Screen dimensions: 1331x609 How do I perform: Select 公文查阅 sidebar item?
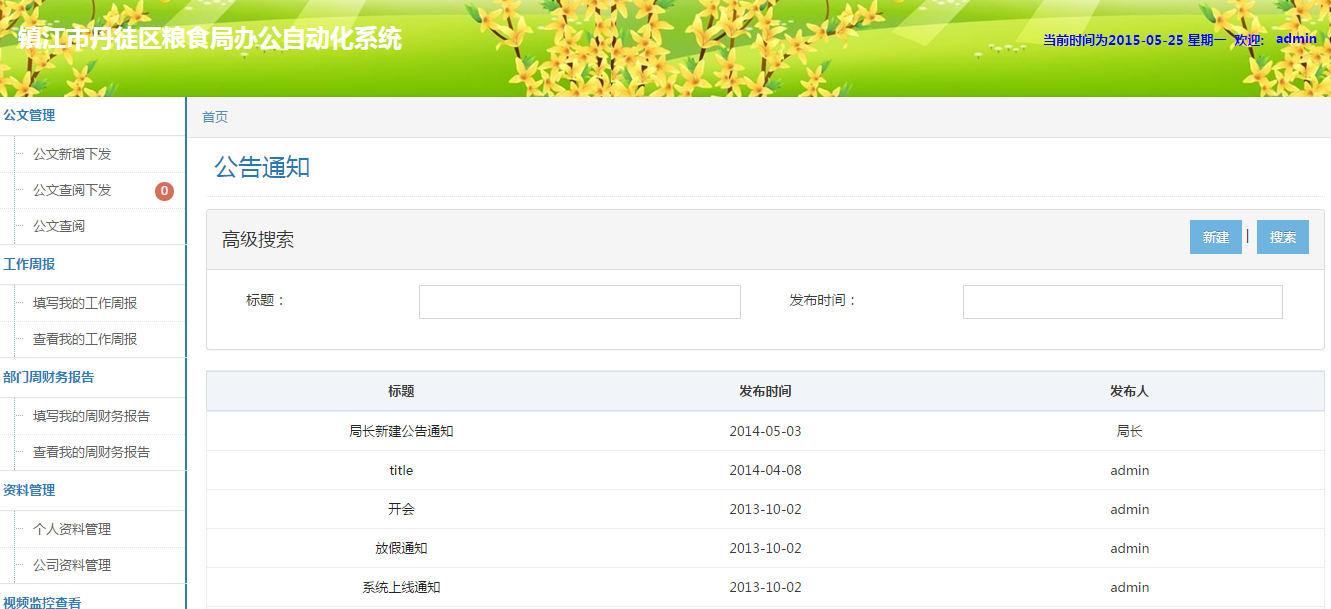(x=59, y=226)
